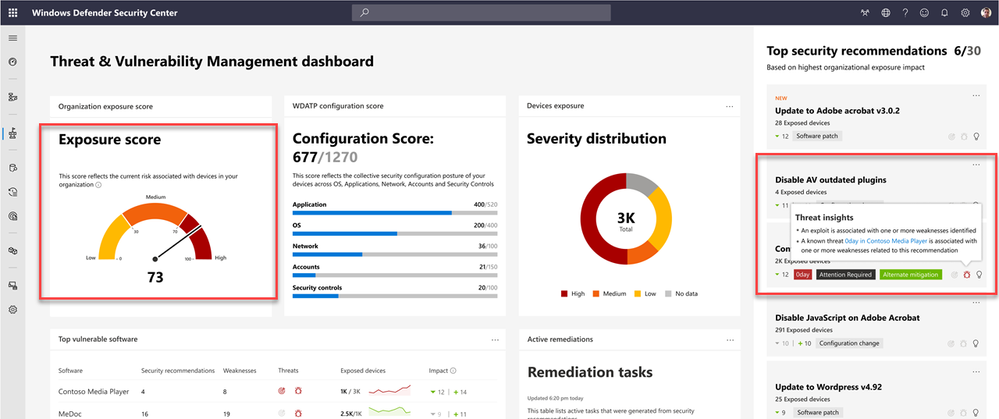Click the 'Configuration change' tag
Viewport: 999px width, 419px height.
[x=848, y=343]
